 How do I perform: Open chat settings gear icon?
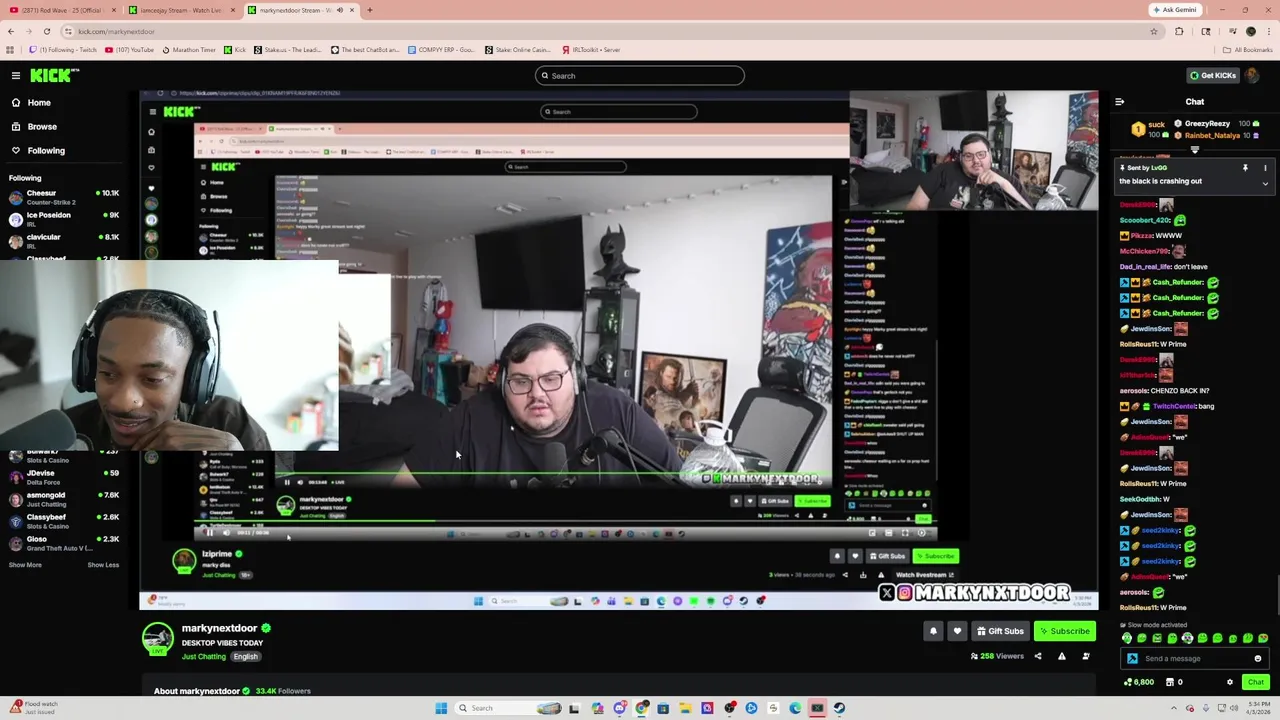click(x=1230, y=682)
